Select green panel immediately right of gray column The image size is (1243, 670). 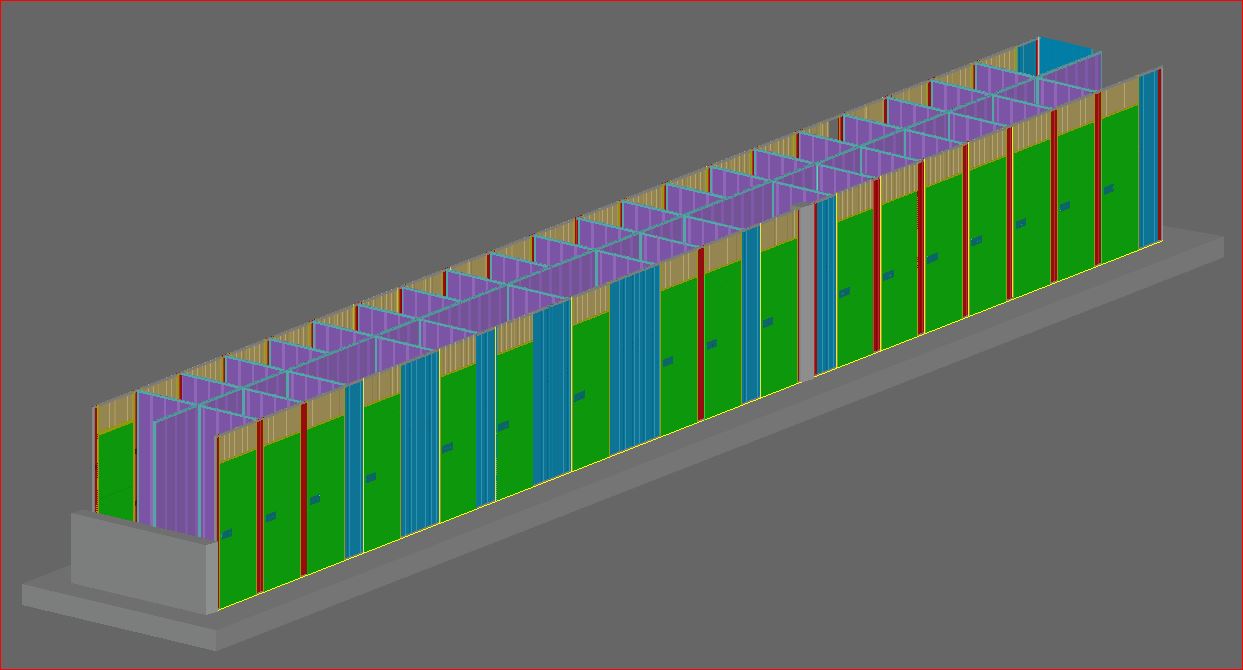coord(855,285)
